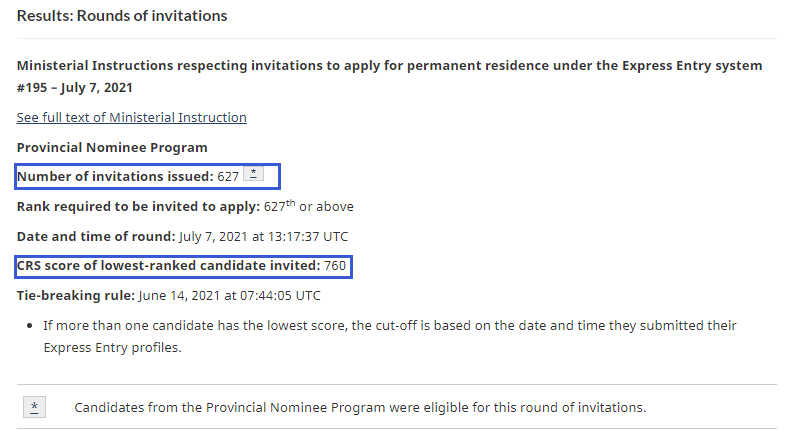Click the 'July 7, 2021 at 13:17:37 UTC' timestamp

point(263,237)
